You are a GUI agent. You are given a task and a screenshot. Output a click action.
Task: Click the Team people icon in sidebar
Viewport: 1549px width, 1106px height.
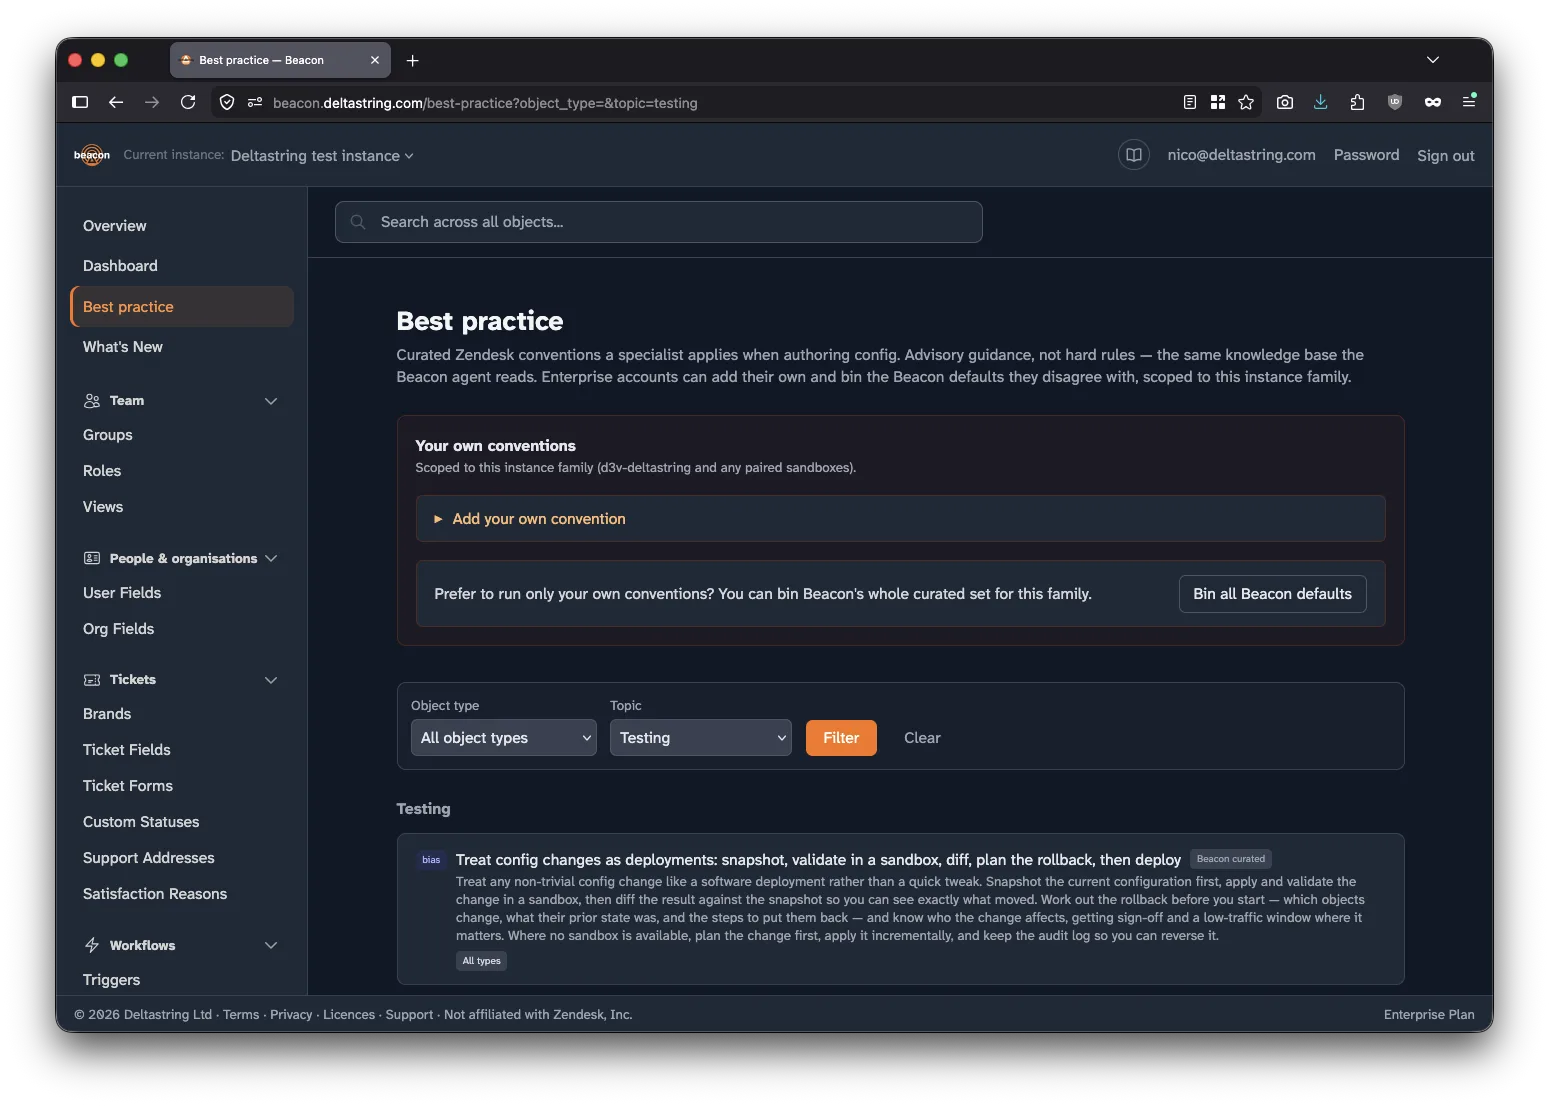pyautogui.click(x=92, y=400)
